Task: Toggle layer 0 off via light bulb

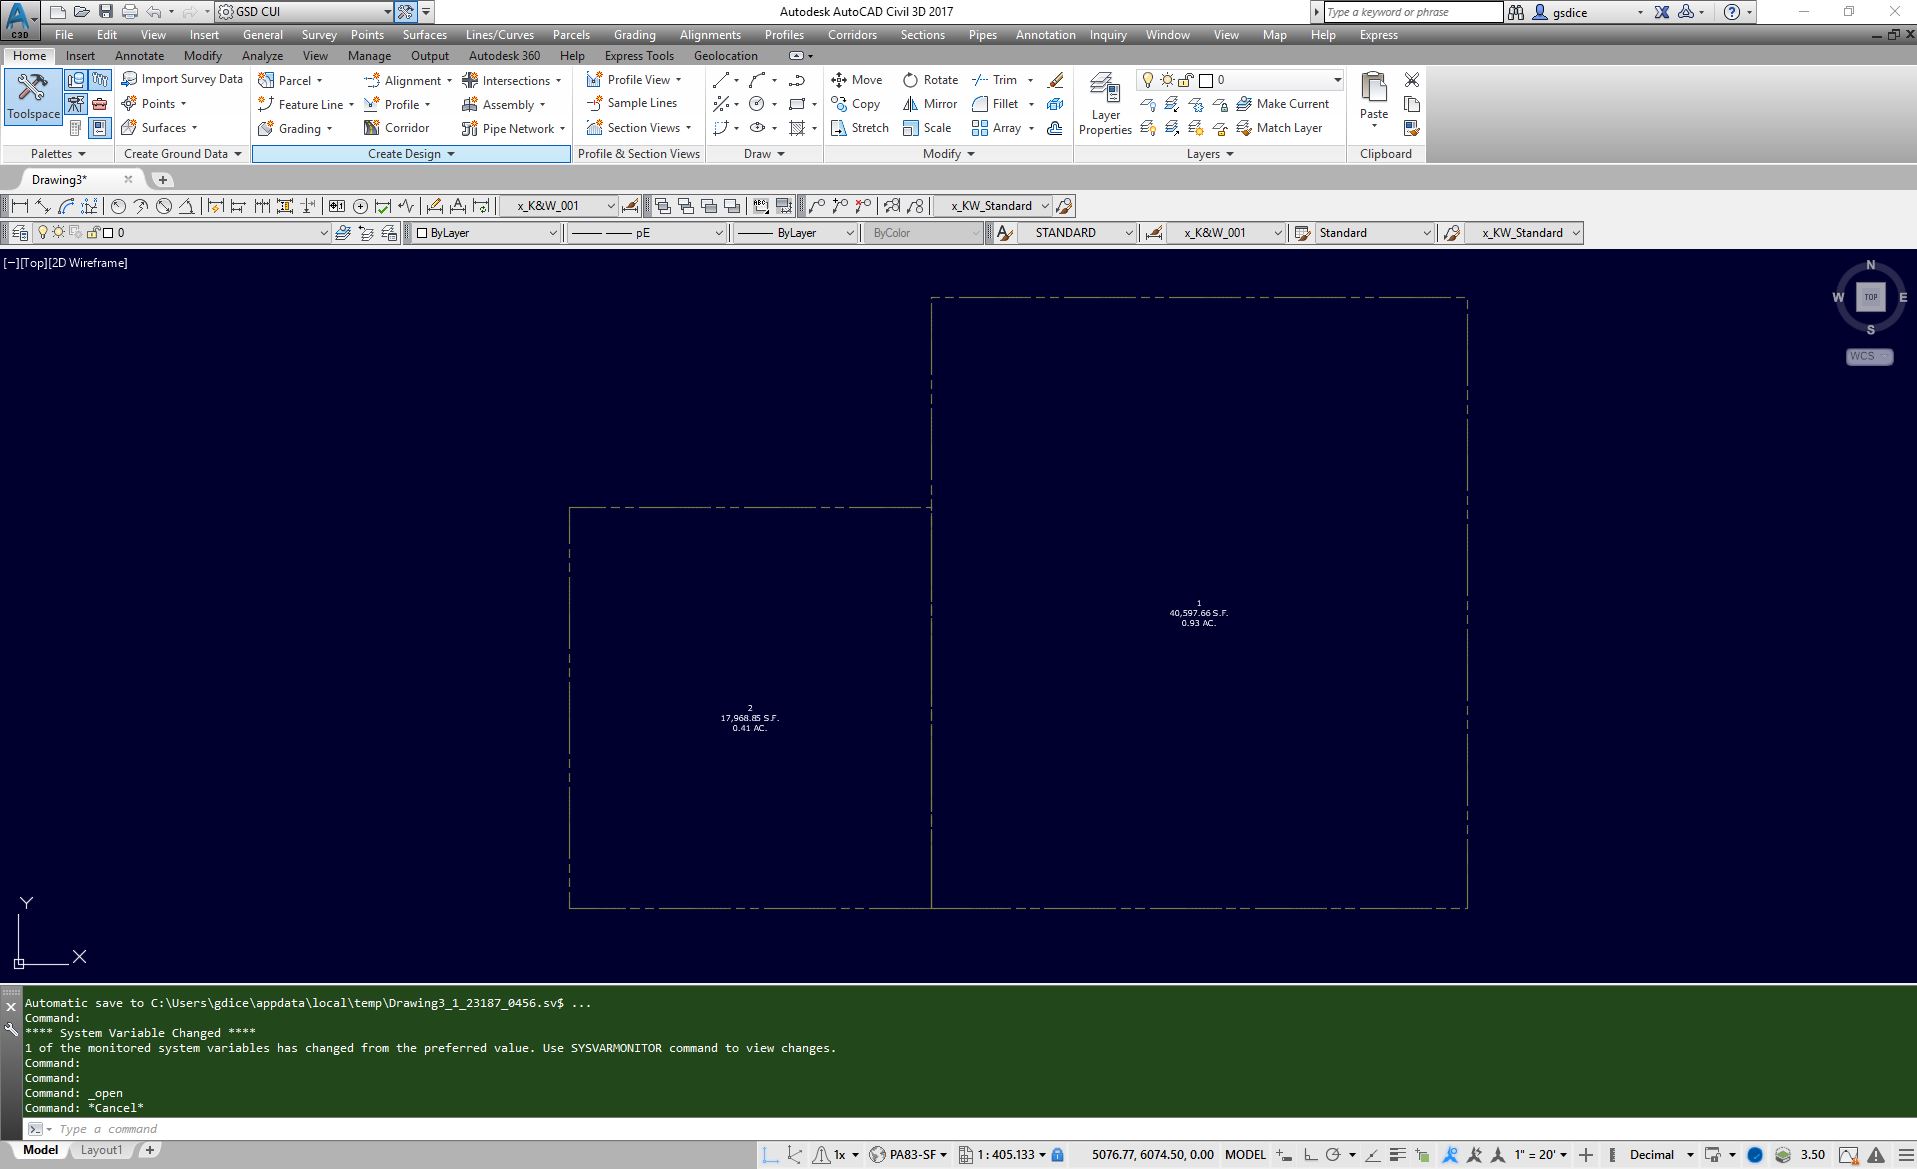Action: (x=1145, y=79)
